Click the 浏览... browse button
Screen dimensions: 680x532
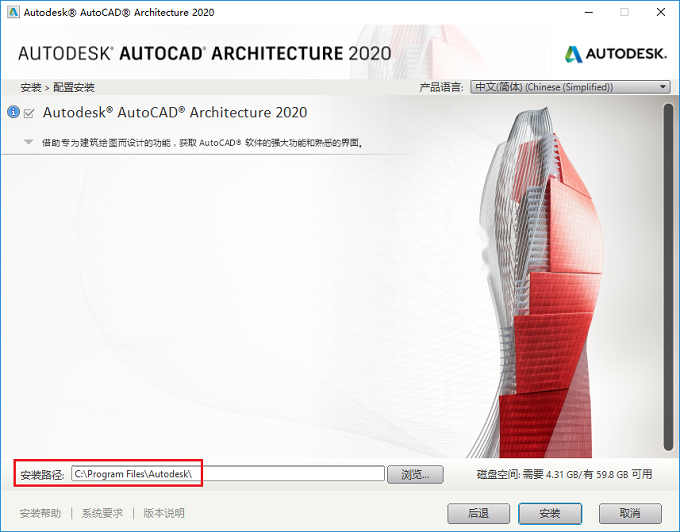pyautogui.click(x=415, y=474)
